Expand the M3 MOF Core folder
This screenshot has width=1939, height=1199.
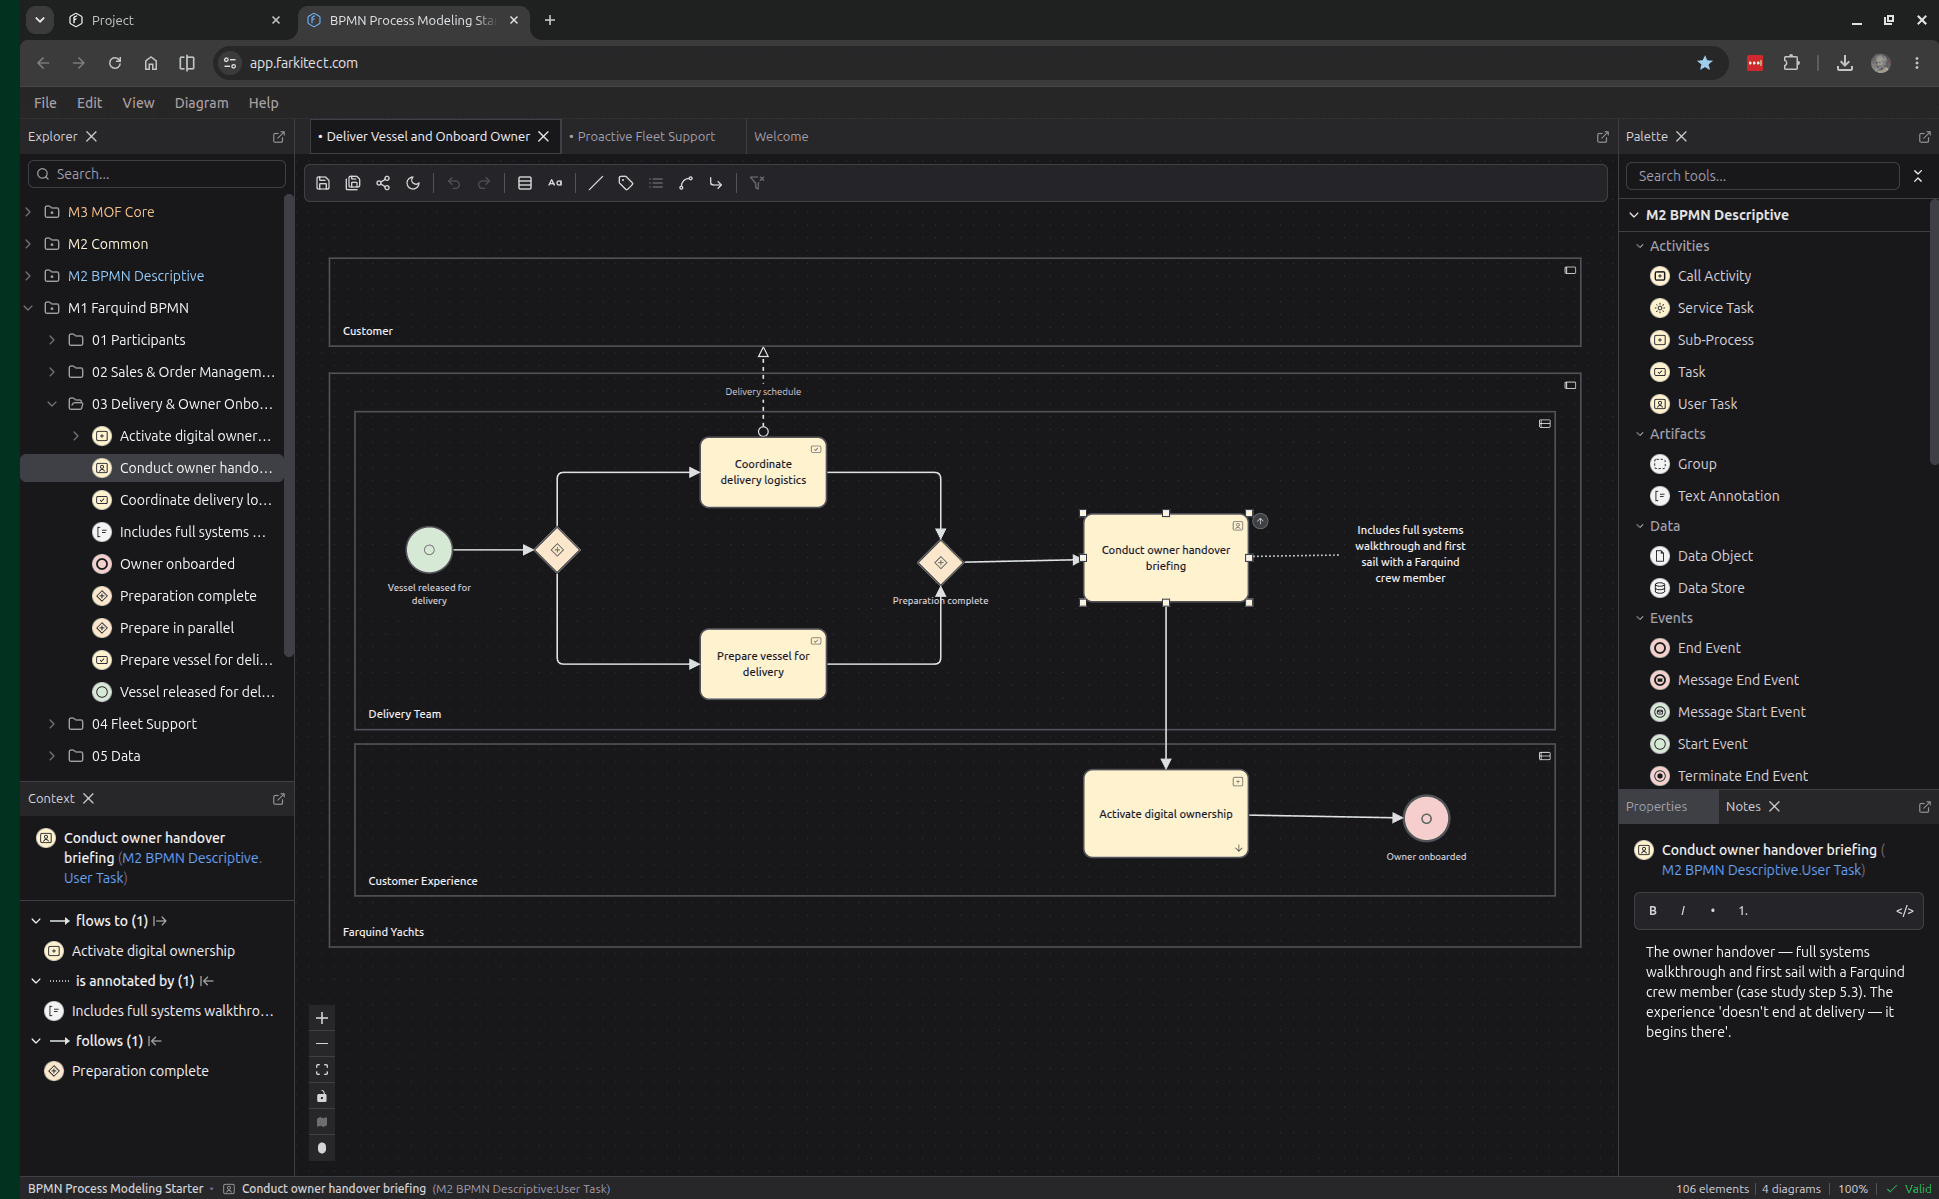pos(29,212)
